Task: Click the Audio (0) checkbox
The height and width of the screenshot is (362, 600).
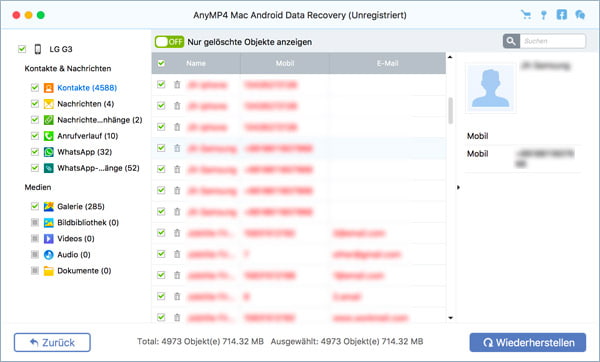Action: 35,254
